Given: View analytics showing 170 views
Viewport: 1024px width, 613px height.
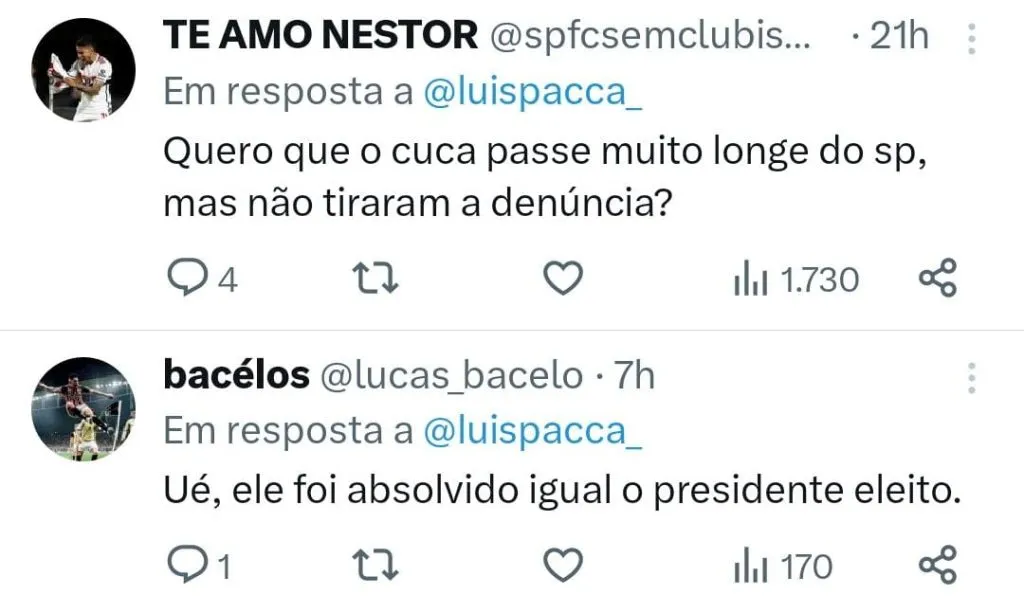Looking at the screenshot, I should [x=782, y=567].
